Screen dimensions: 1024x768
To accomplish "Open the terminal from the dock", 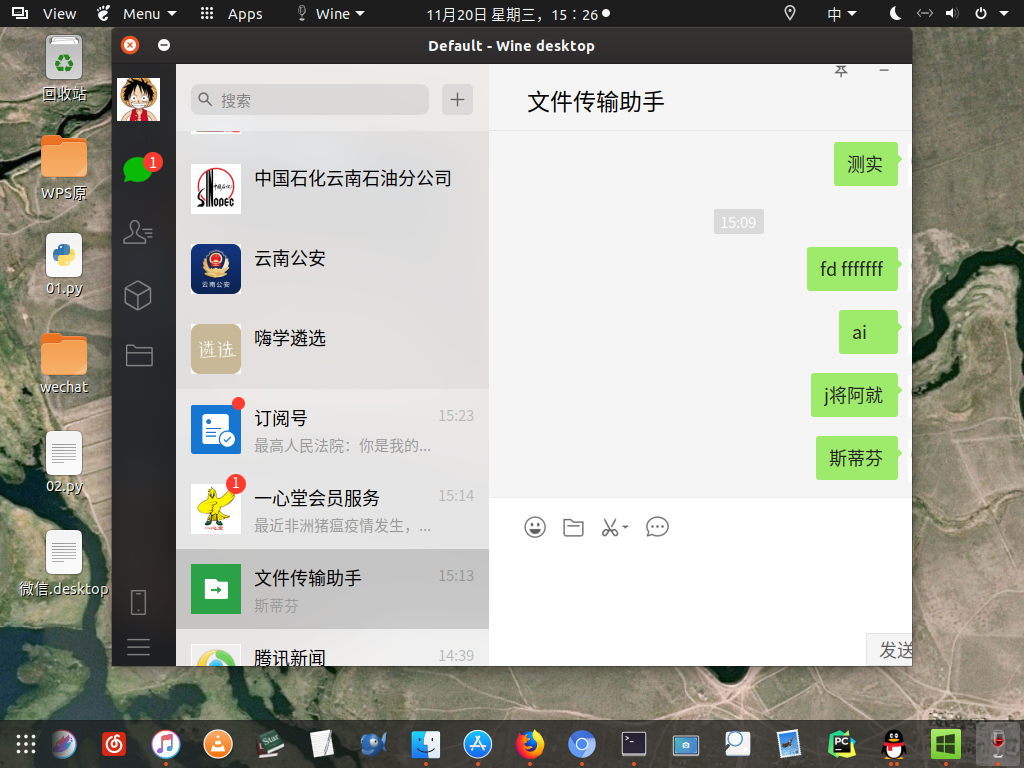I will pos(633,744).
